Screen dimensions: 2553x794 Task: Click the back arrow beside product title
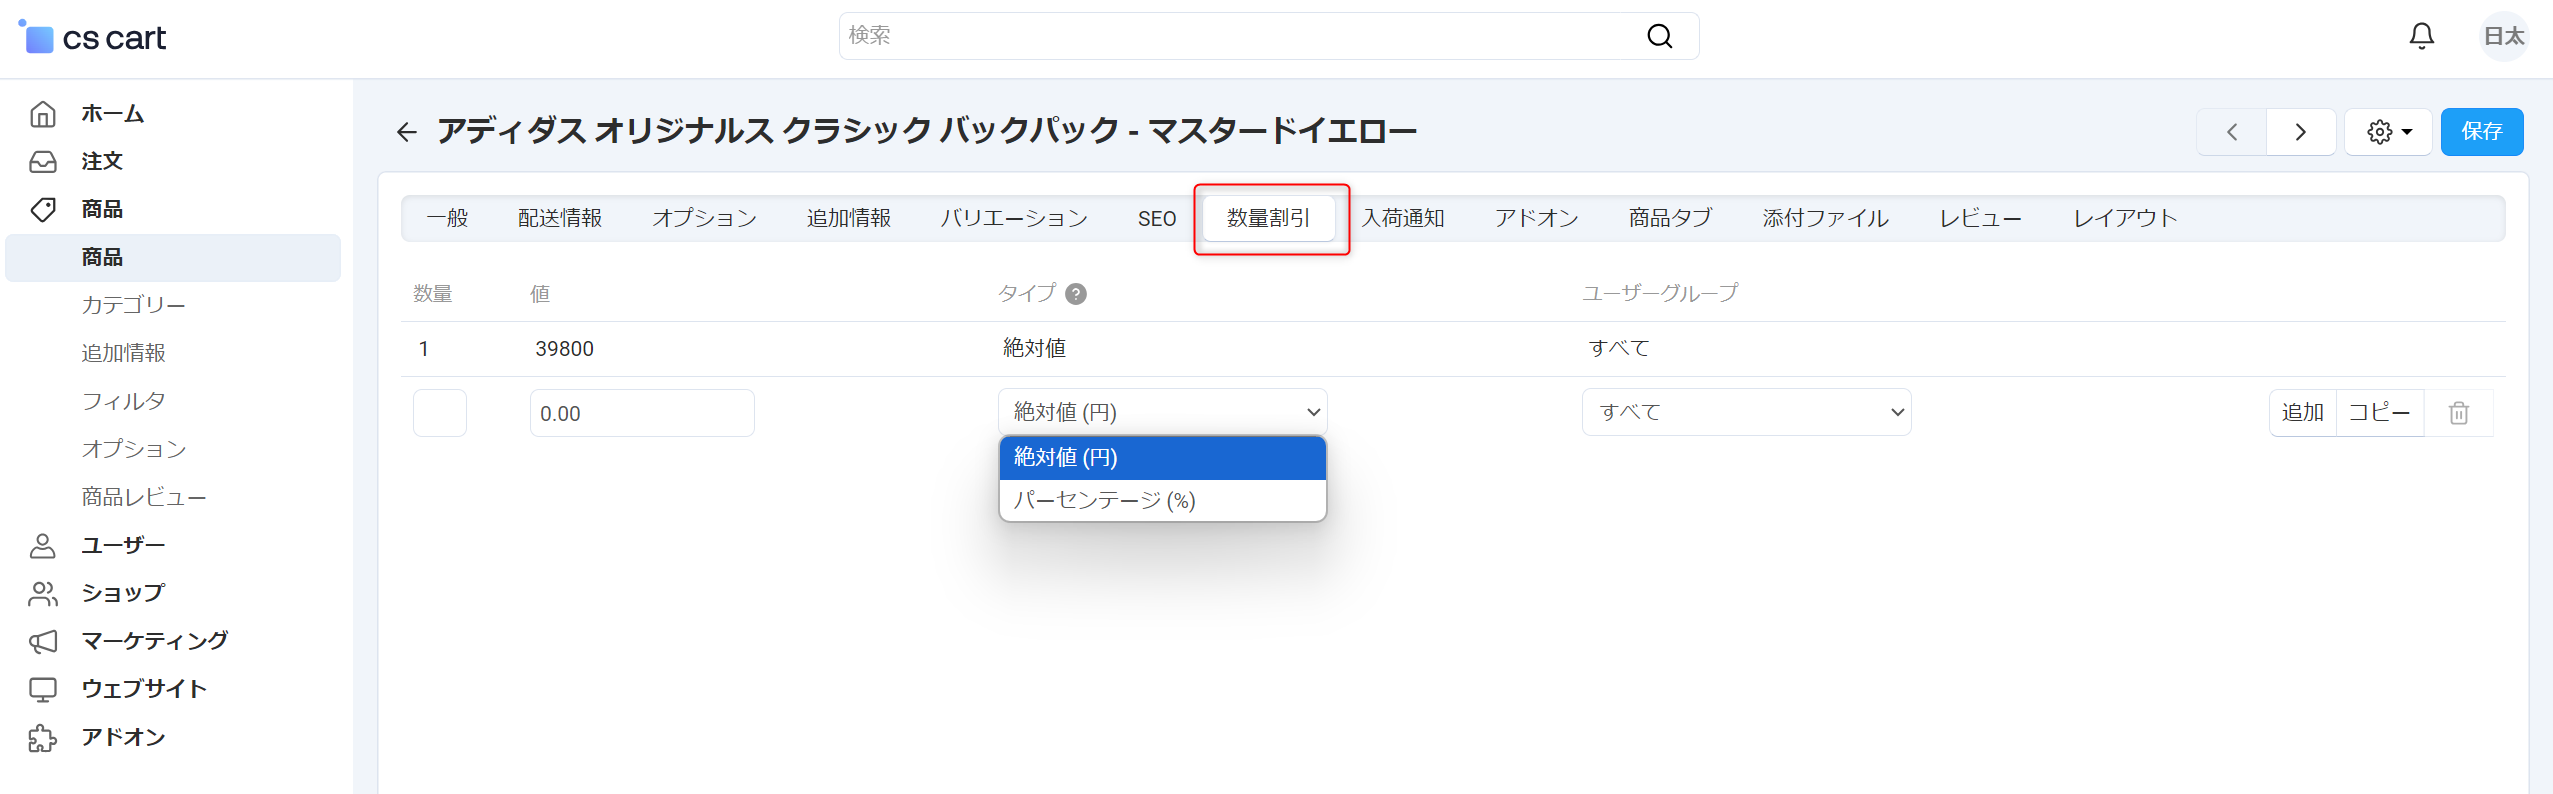pos(406,132)
